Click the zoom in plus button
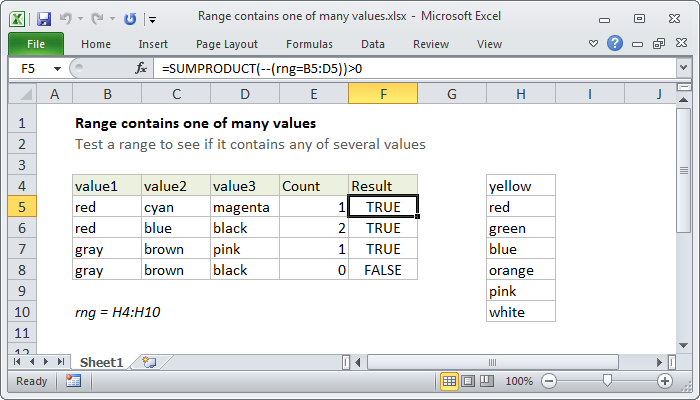700x400 pixels. (x=664, y=381)
